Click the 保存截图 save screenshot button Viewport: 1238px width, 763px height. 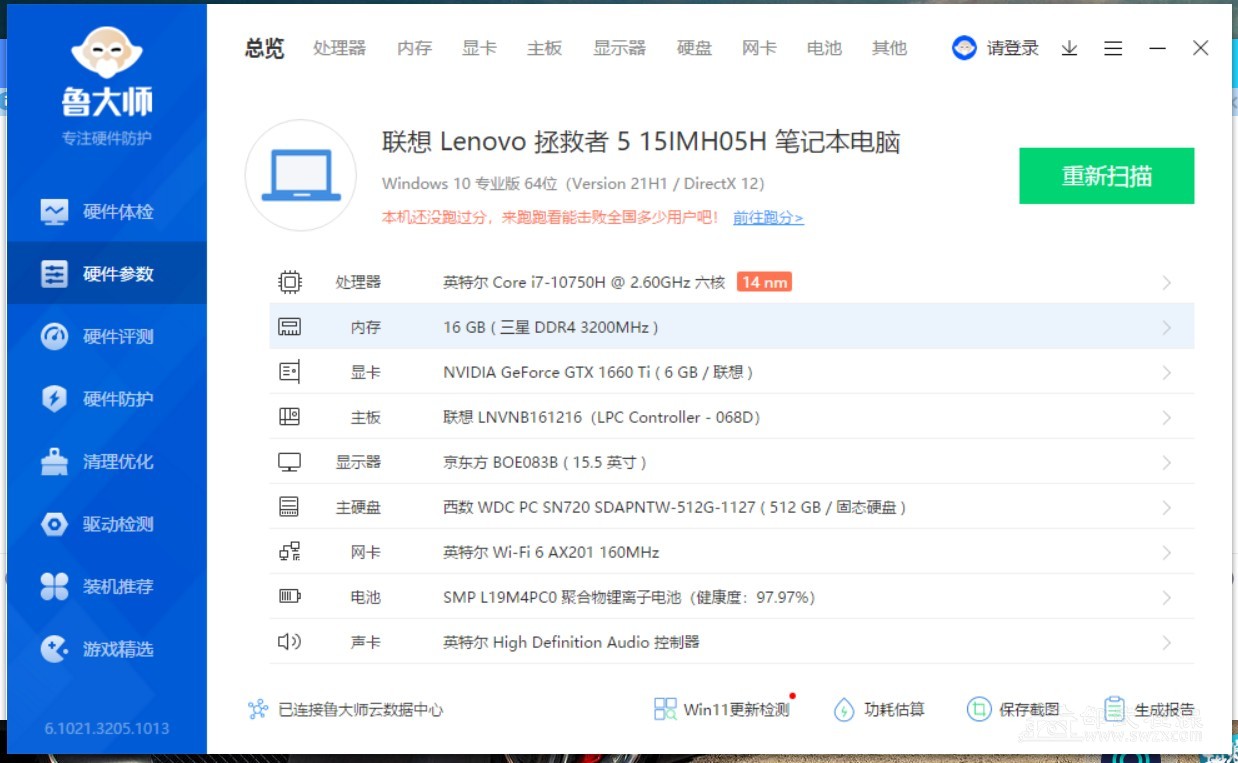tap(1014, 709)
